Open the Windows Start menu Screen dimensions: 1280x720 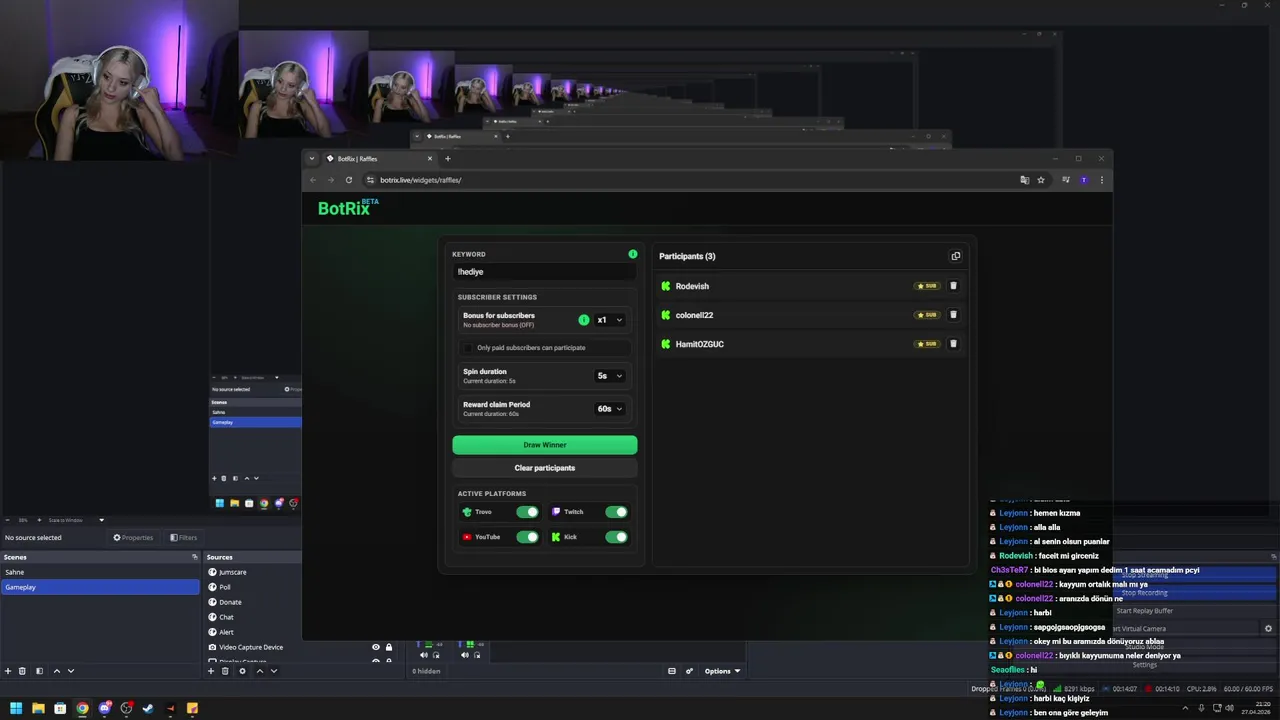[16, 708]
